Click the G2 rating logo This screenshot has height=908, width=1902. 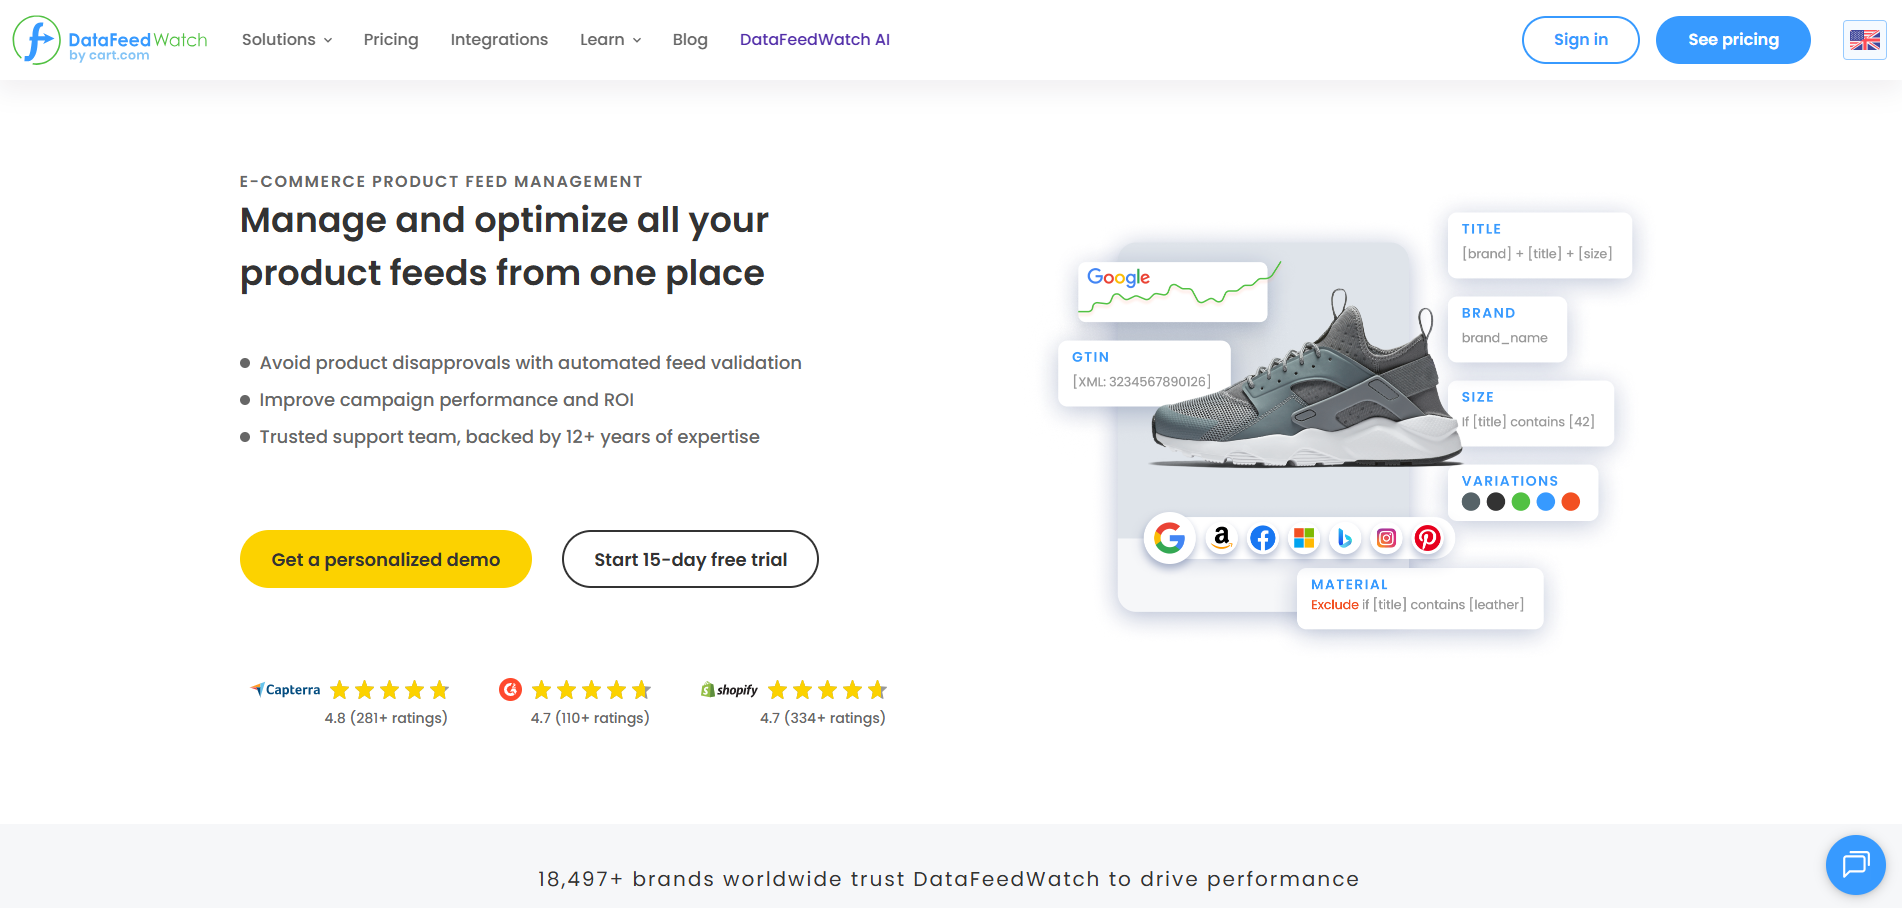point(510,689)
